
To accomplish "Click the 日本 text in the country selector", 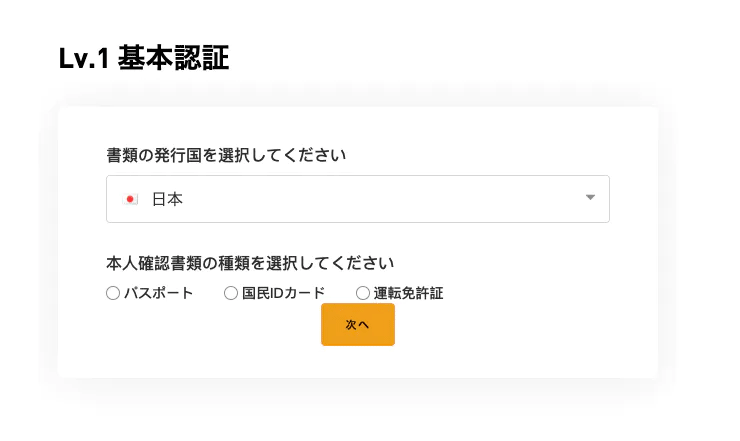I will (x=167, y=199).
